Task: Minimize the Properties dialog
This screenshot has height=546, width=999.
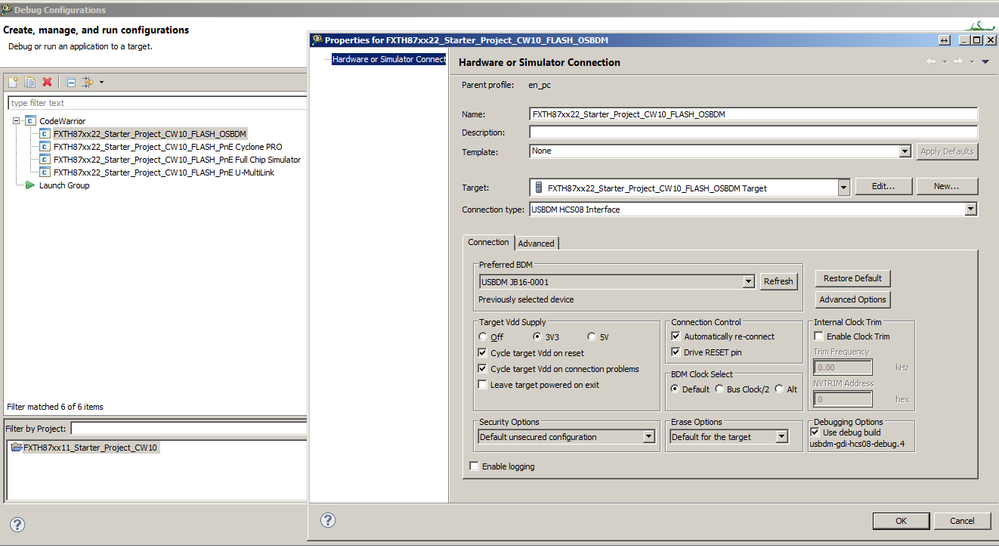Action: pyautogui.click(x=965, y=40)
